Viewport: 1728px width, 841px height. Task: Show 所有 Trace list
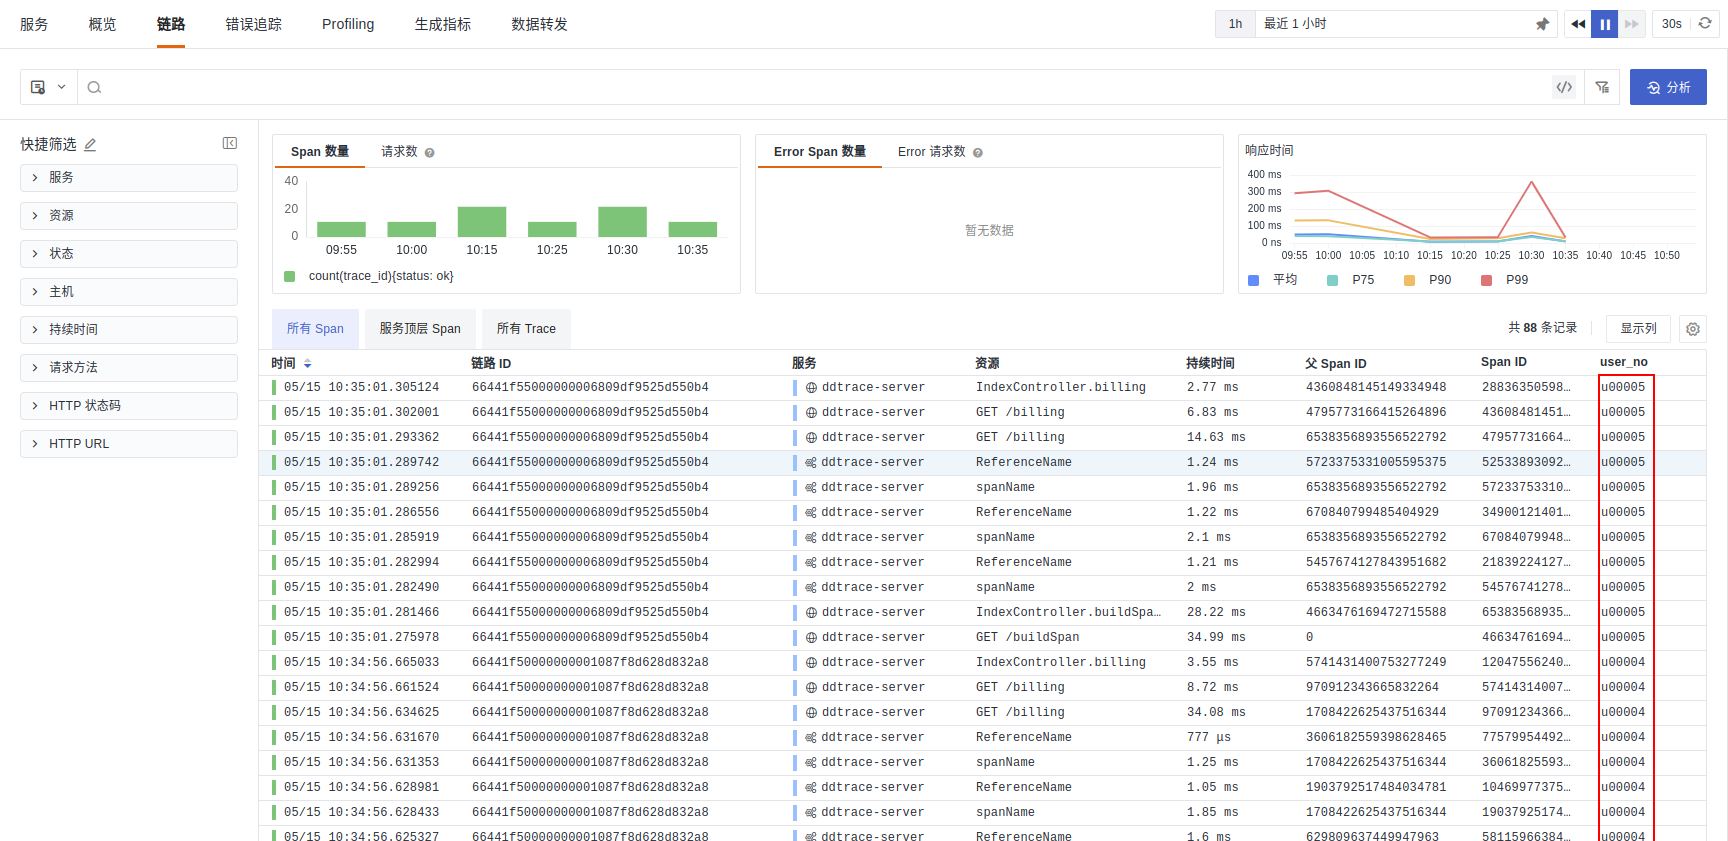coord(526,329)
